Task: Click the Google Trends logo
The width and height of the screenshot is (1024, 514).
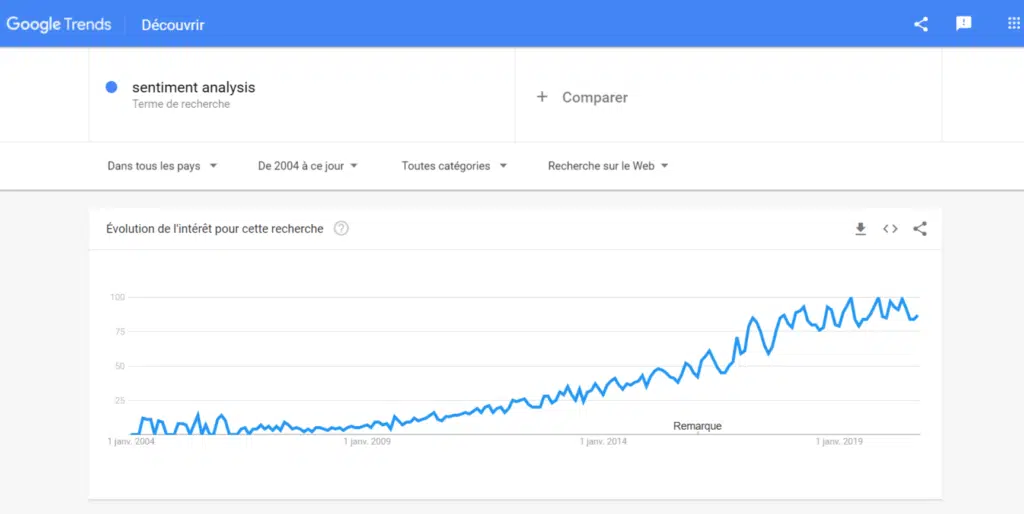Action: [x=59, y=25]
